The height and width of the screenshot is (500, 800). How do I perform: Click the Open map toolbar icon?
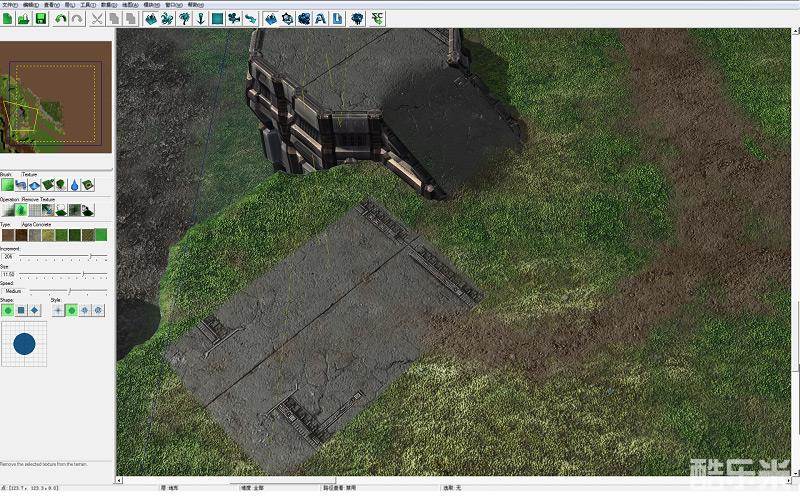(24, 18)
